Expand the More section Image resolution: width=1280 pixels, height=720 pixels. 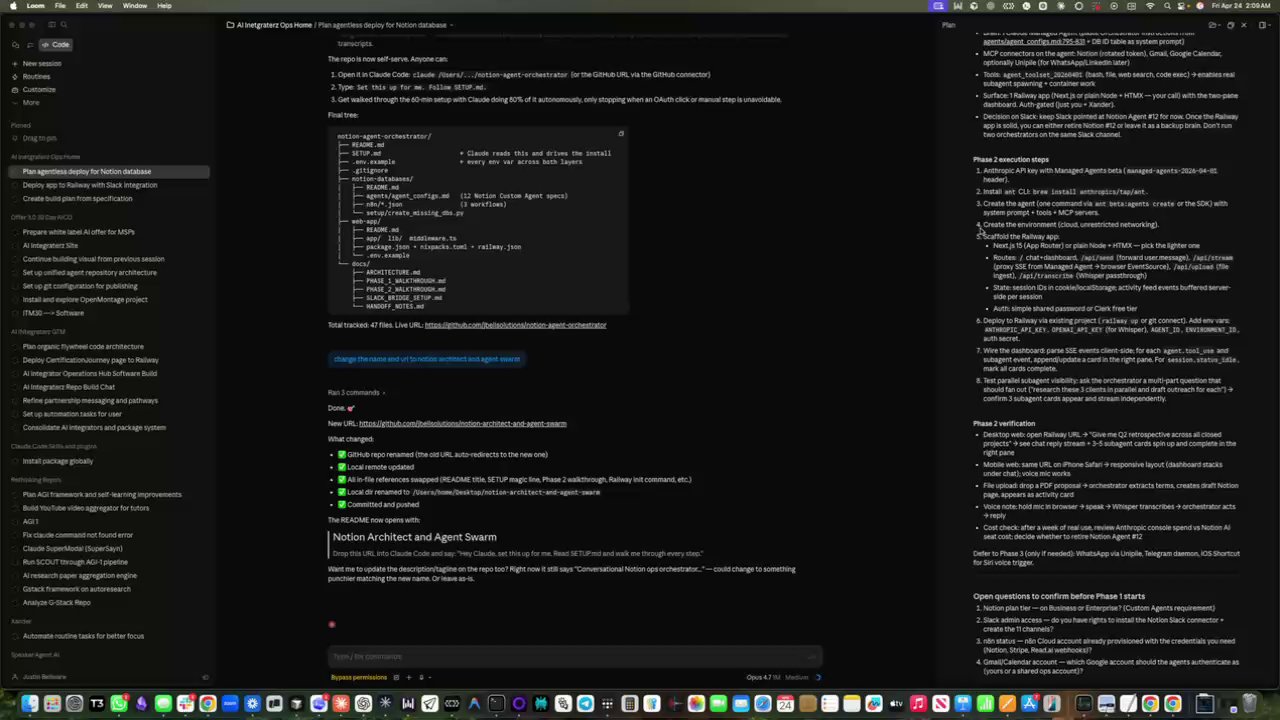point(31,103)
